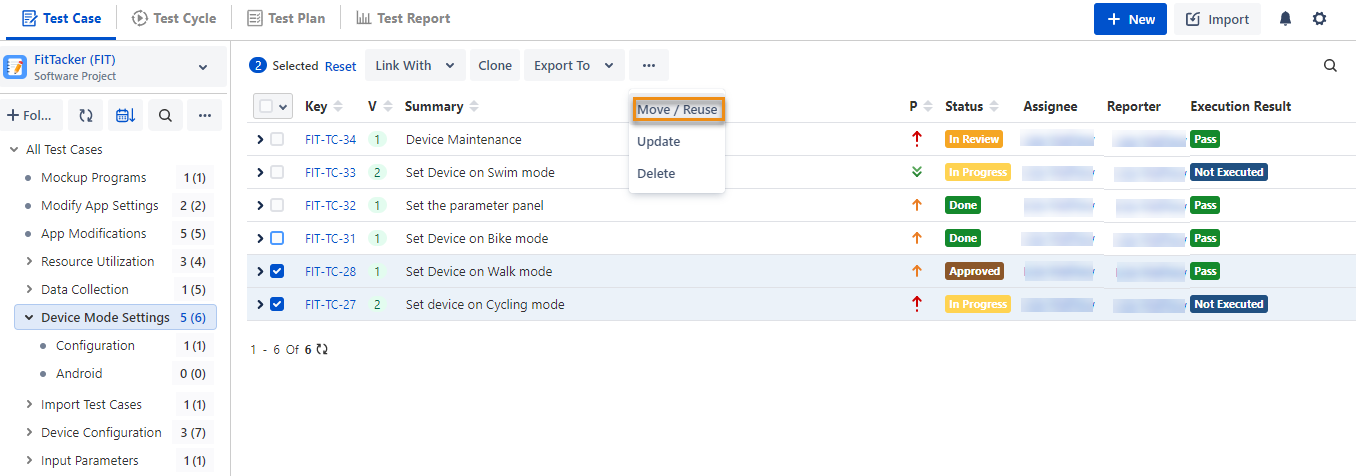Select the Mockup Programs folder
The image size is (1356, 476).
coord(93,178)
